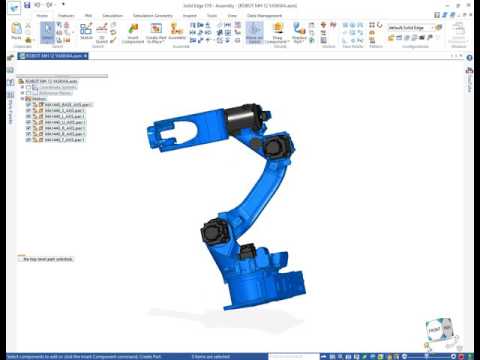
Task: Redo the action in quick access toolbar
Action: point(49,5)
